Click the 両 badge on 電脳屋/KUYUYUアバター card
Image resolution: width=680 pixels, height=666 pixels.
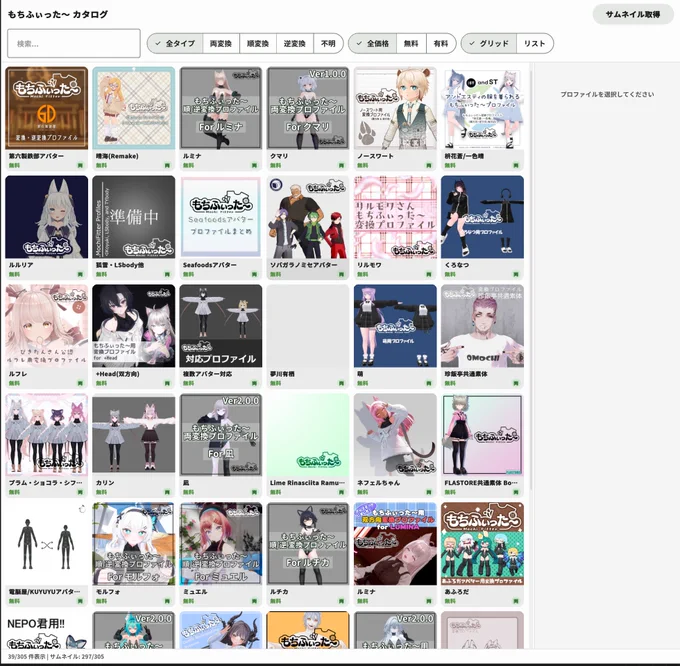80,601
